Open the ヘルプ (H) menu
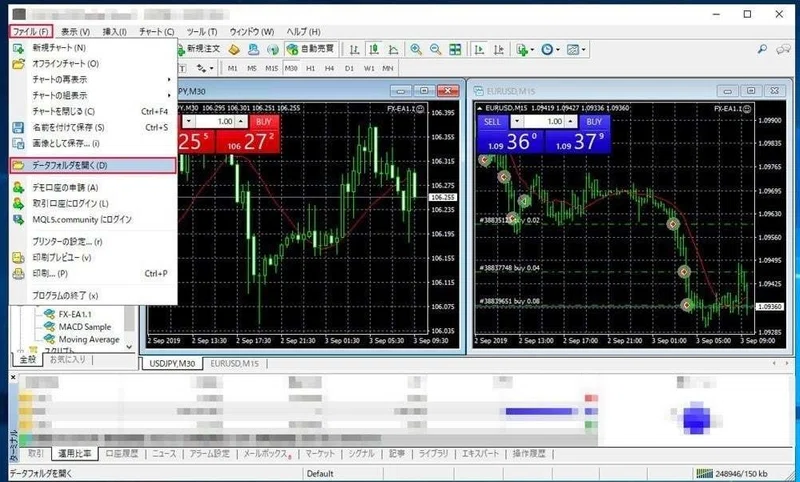The width and height of the screenshot is (800, 482). (x=303, y=32)
